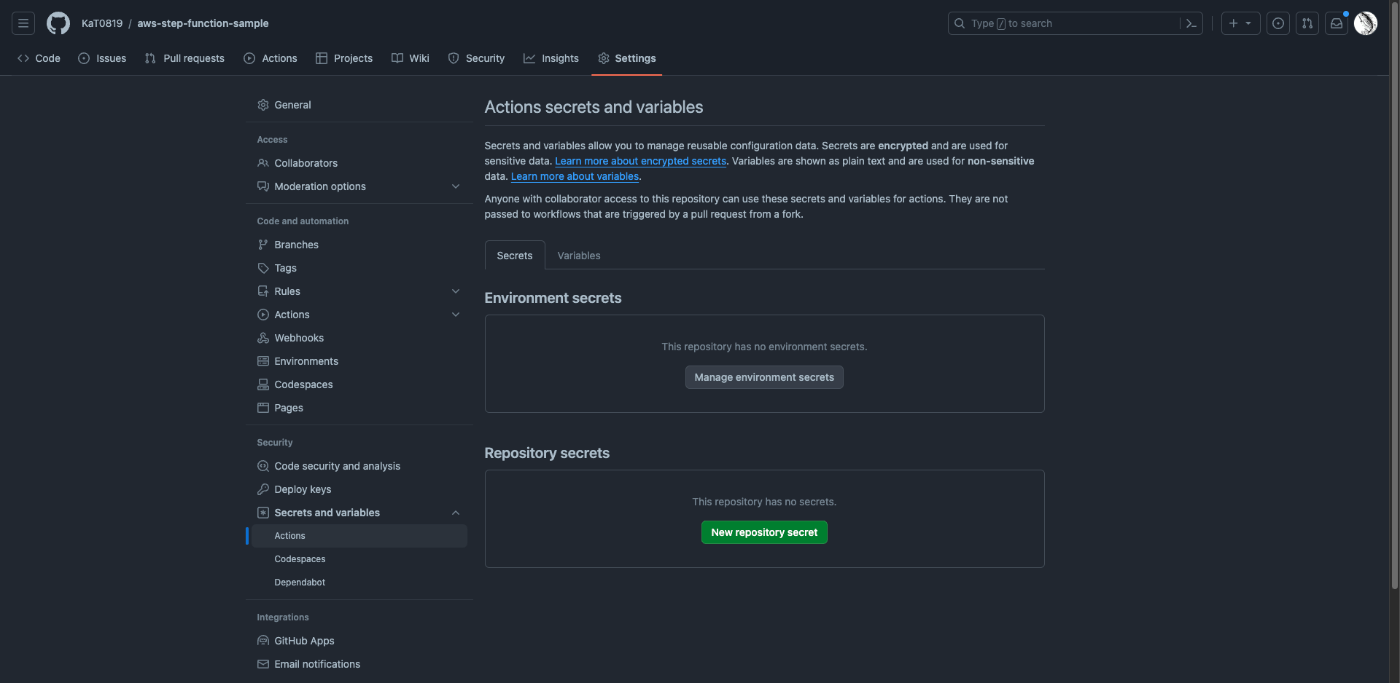
Task: Switch to the Pull requests tab
Action: click(x=184, y=58)
